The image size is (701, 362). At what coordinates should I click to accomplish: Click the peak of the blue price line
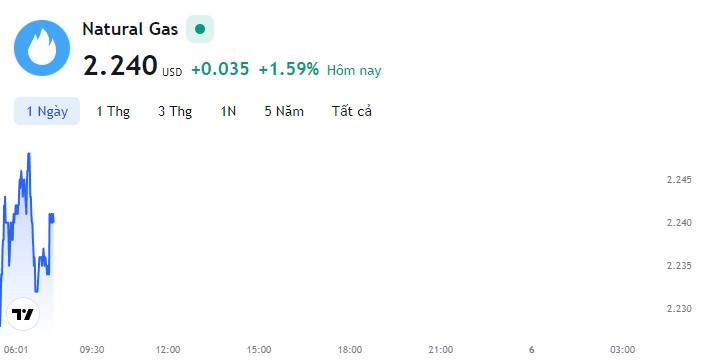[x=29, y=154]
